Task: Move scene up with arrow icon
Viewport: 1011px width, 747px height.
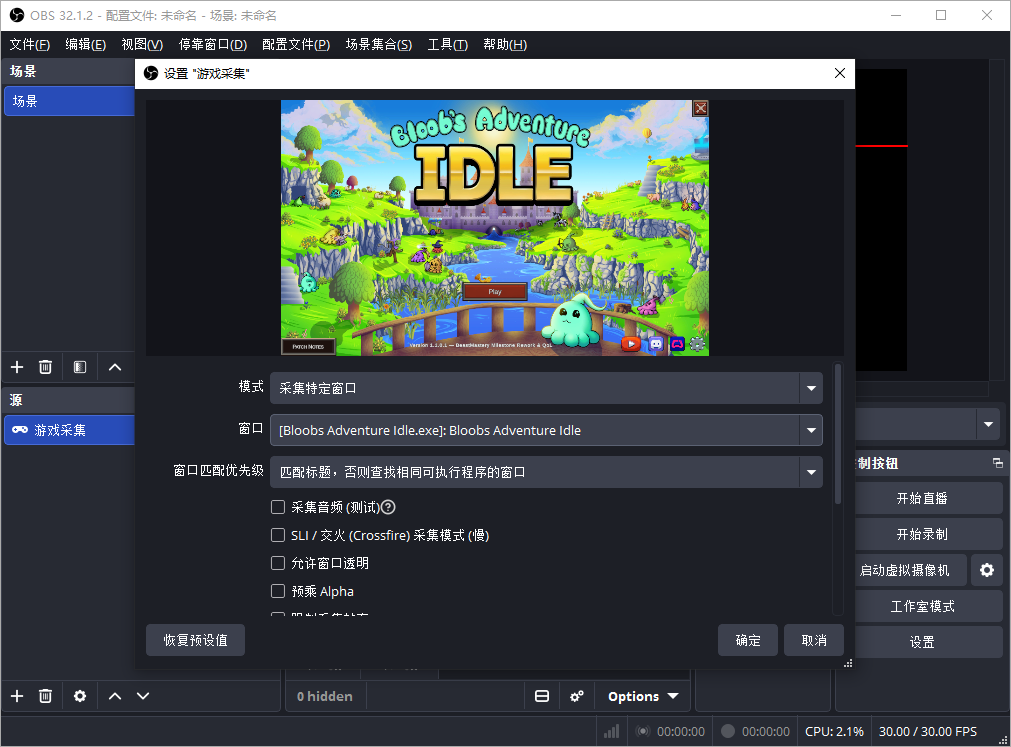Action: click(115, 367)
